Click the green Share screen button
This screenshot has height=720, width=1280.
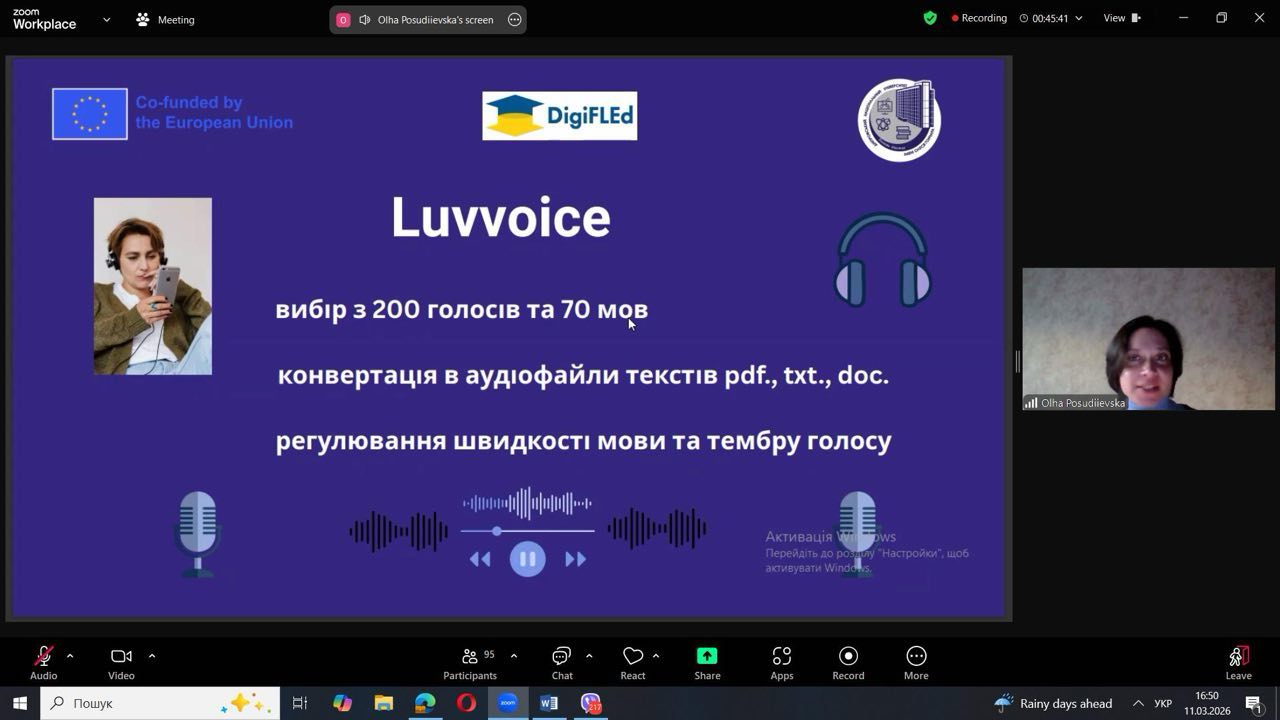[707, 662]
